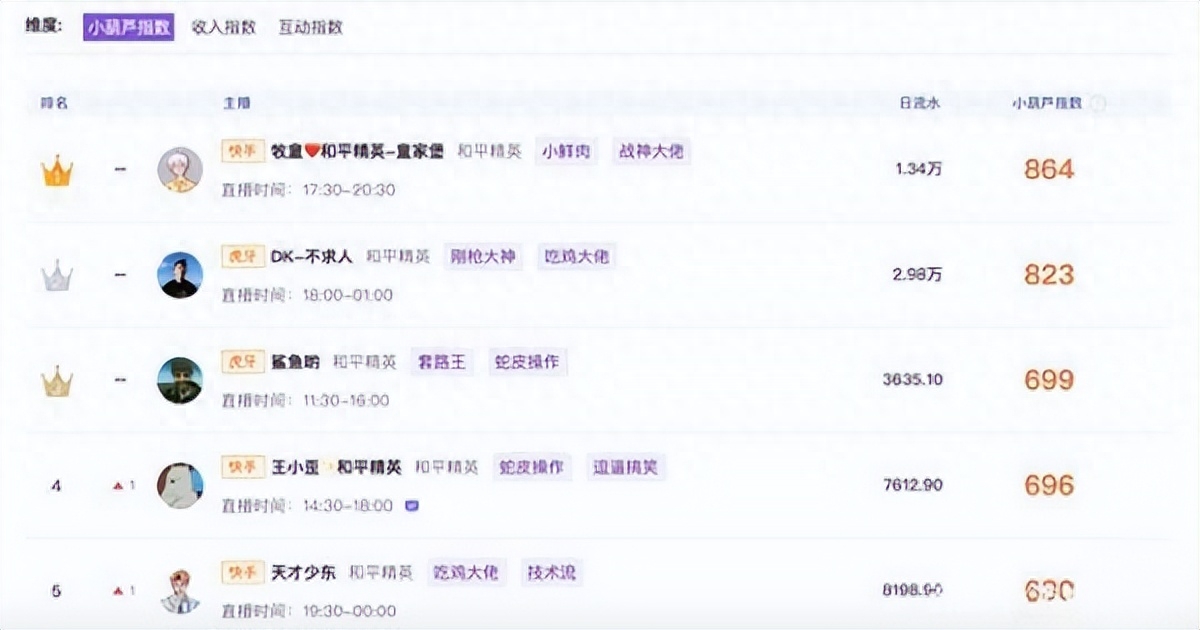Click the 虎牙 badge beside 鲨鱼盼
The height and width of the screenshot is (630, 1200).
241,362
